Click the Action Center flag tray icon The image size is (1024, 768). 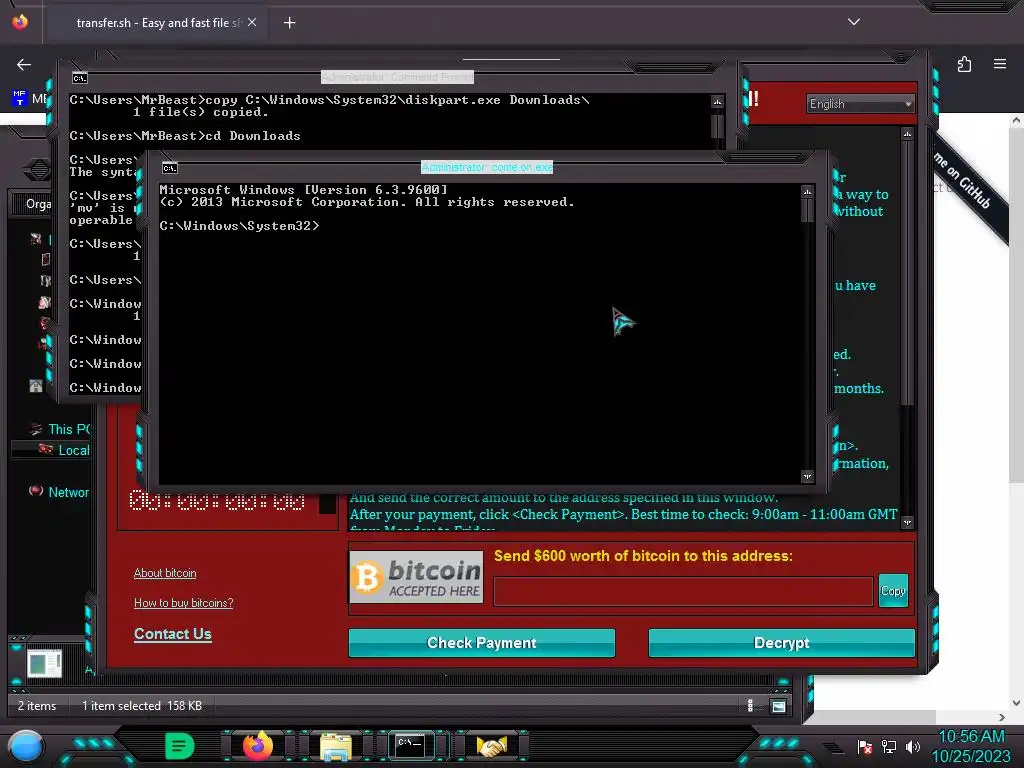[865, 746]
